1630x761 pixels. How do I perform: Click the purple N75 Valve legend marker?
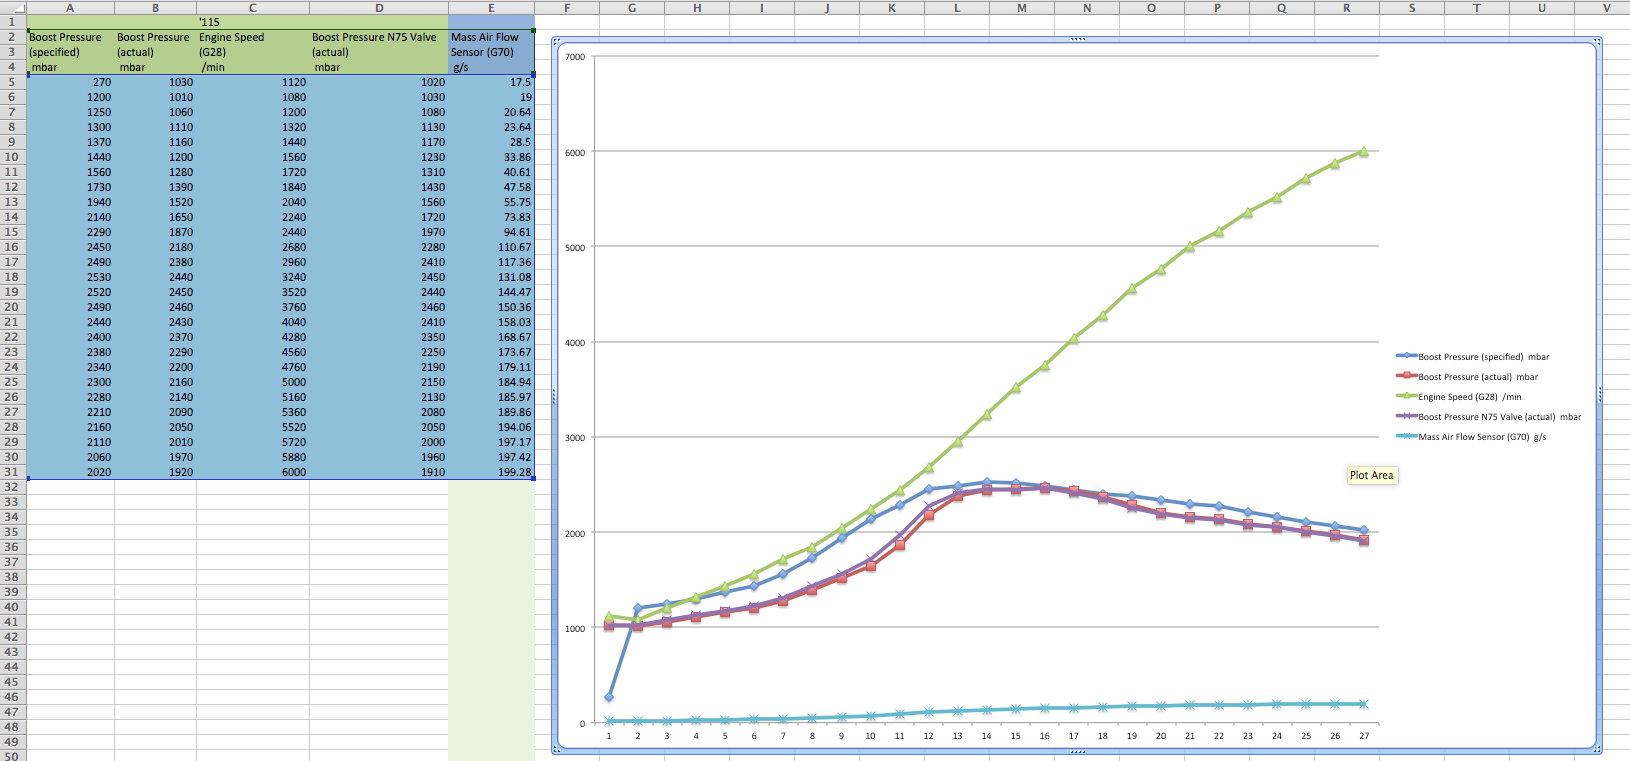click(x=1406, y=416)
